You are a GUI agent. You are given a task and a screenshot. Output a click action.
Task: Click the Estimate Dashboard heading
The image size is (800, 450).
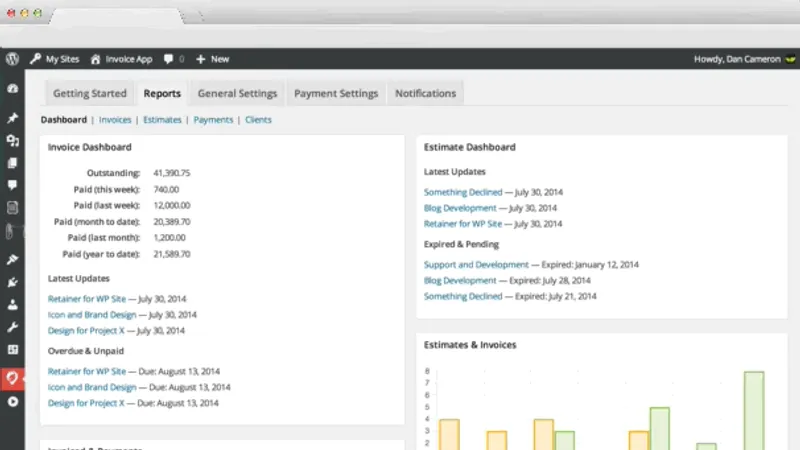coord(469,147)
